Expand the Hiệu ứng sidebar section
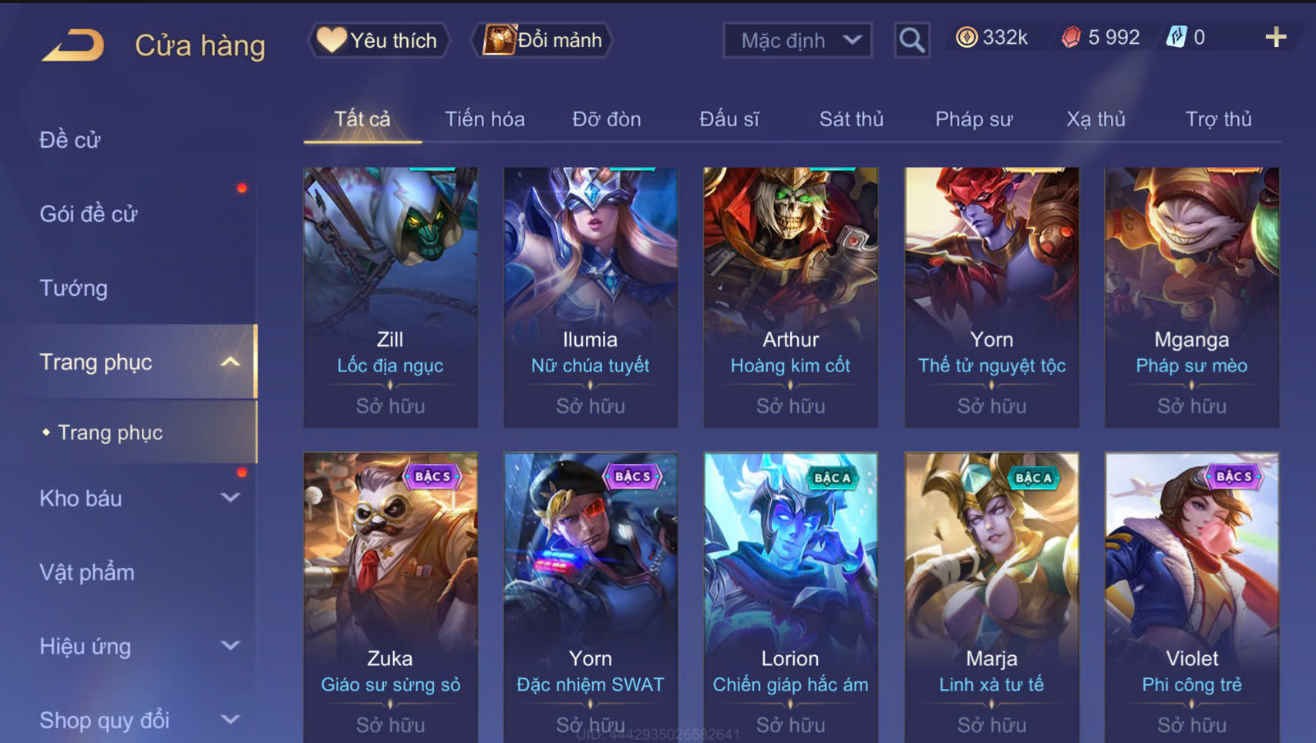Screen dimensions: 1316x743 click(230, 646)
